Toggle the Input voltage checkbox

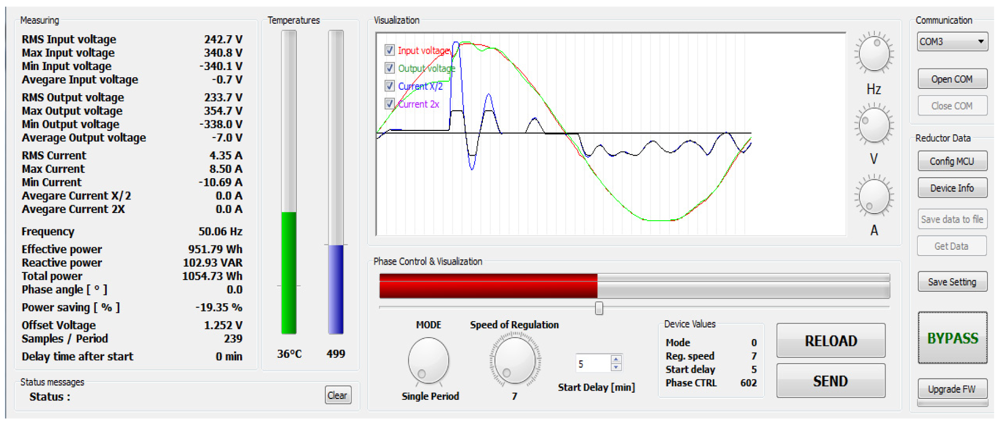(x=390, y=50)
